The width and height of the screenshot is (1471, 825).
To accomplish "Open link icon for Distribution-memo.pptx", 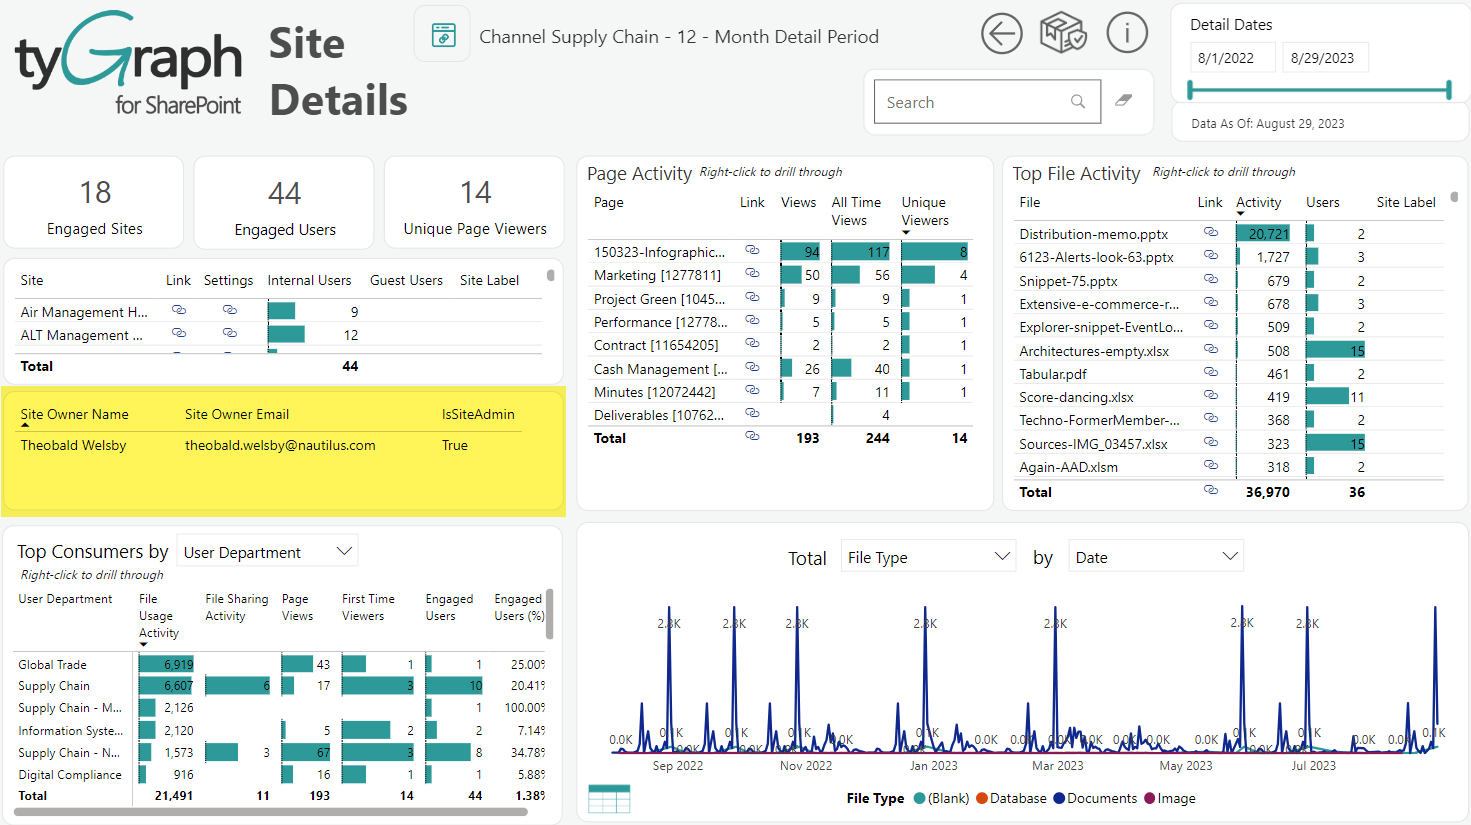I will (1211, 232).
